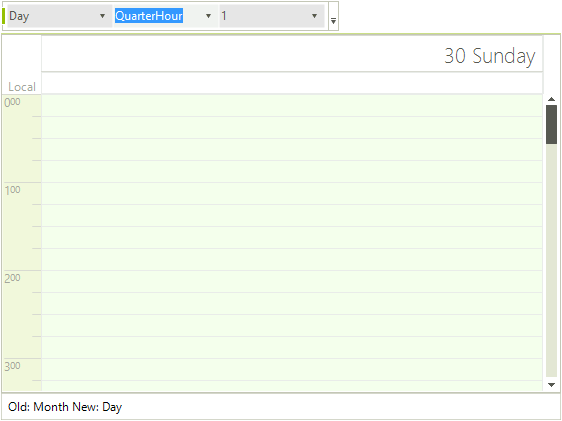This screenshot has width=562, height=421.
Task: Click the 'Old: Month New: Day' status text
Action: pos(65,407)
